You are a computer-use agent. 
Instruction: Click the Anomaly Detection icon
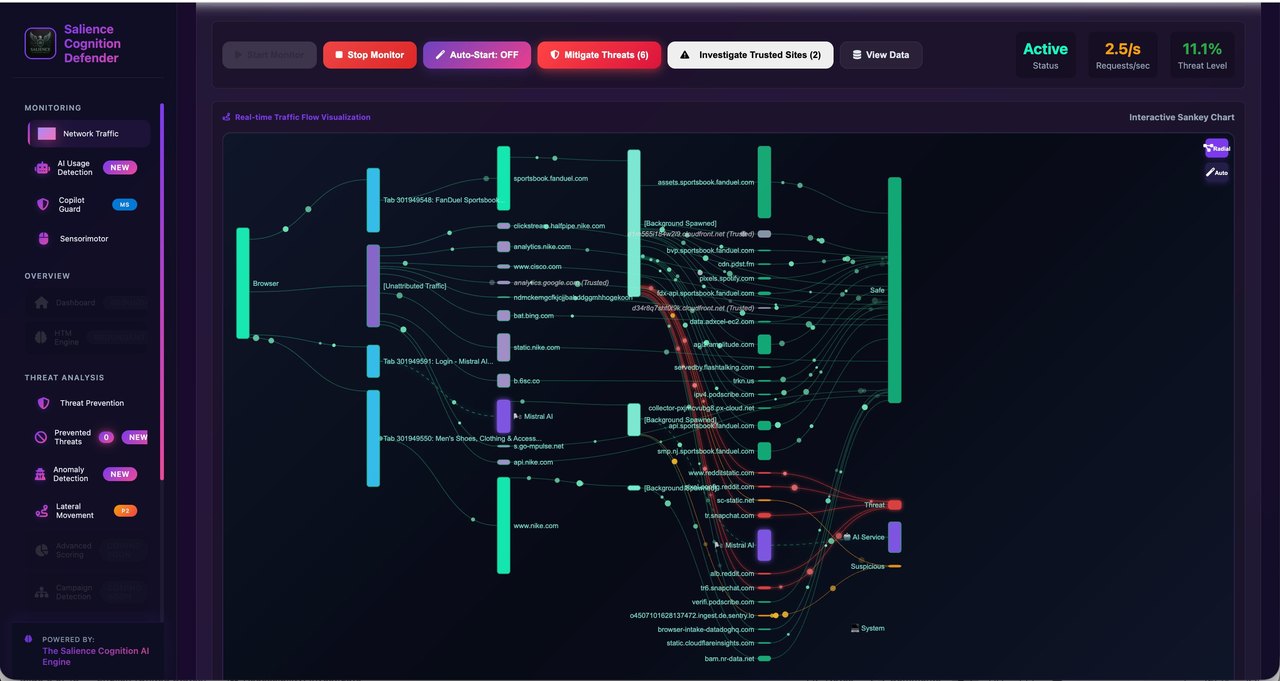(41, 474)
